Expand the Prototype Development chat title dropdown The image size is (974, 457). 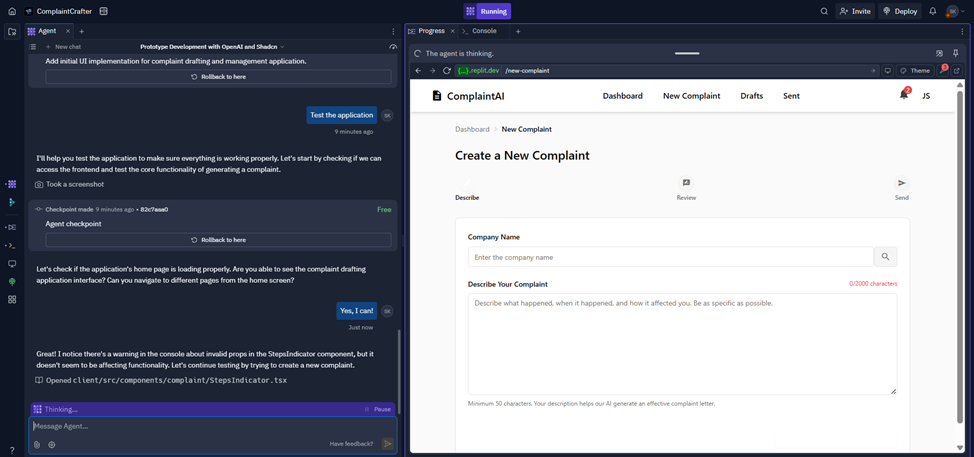(212, 47)
